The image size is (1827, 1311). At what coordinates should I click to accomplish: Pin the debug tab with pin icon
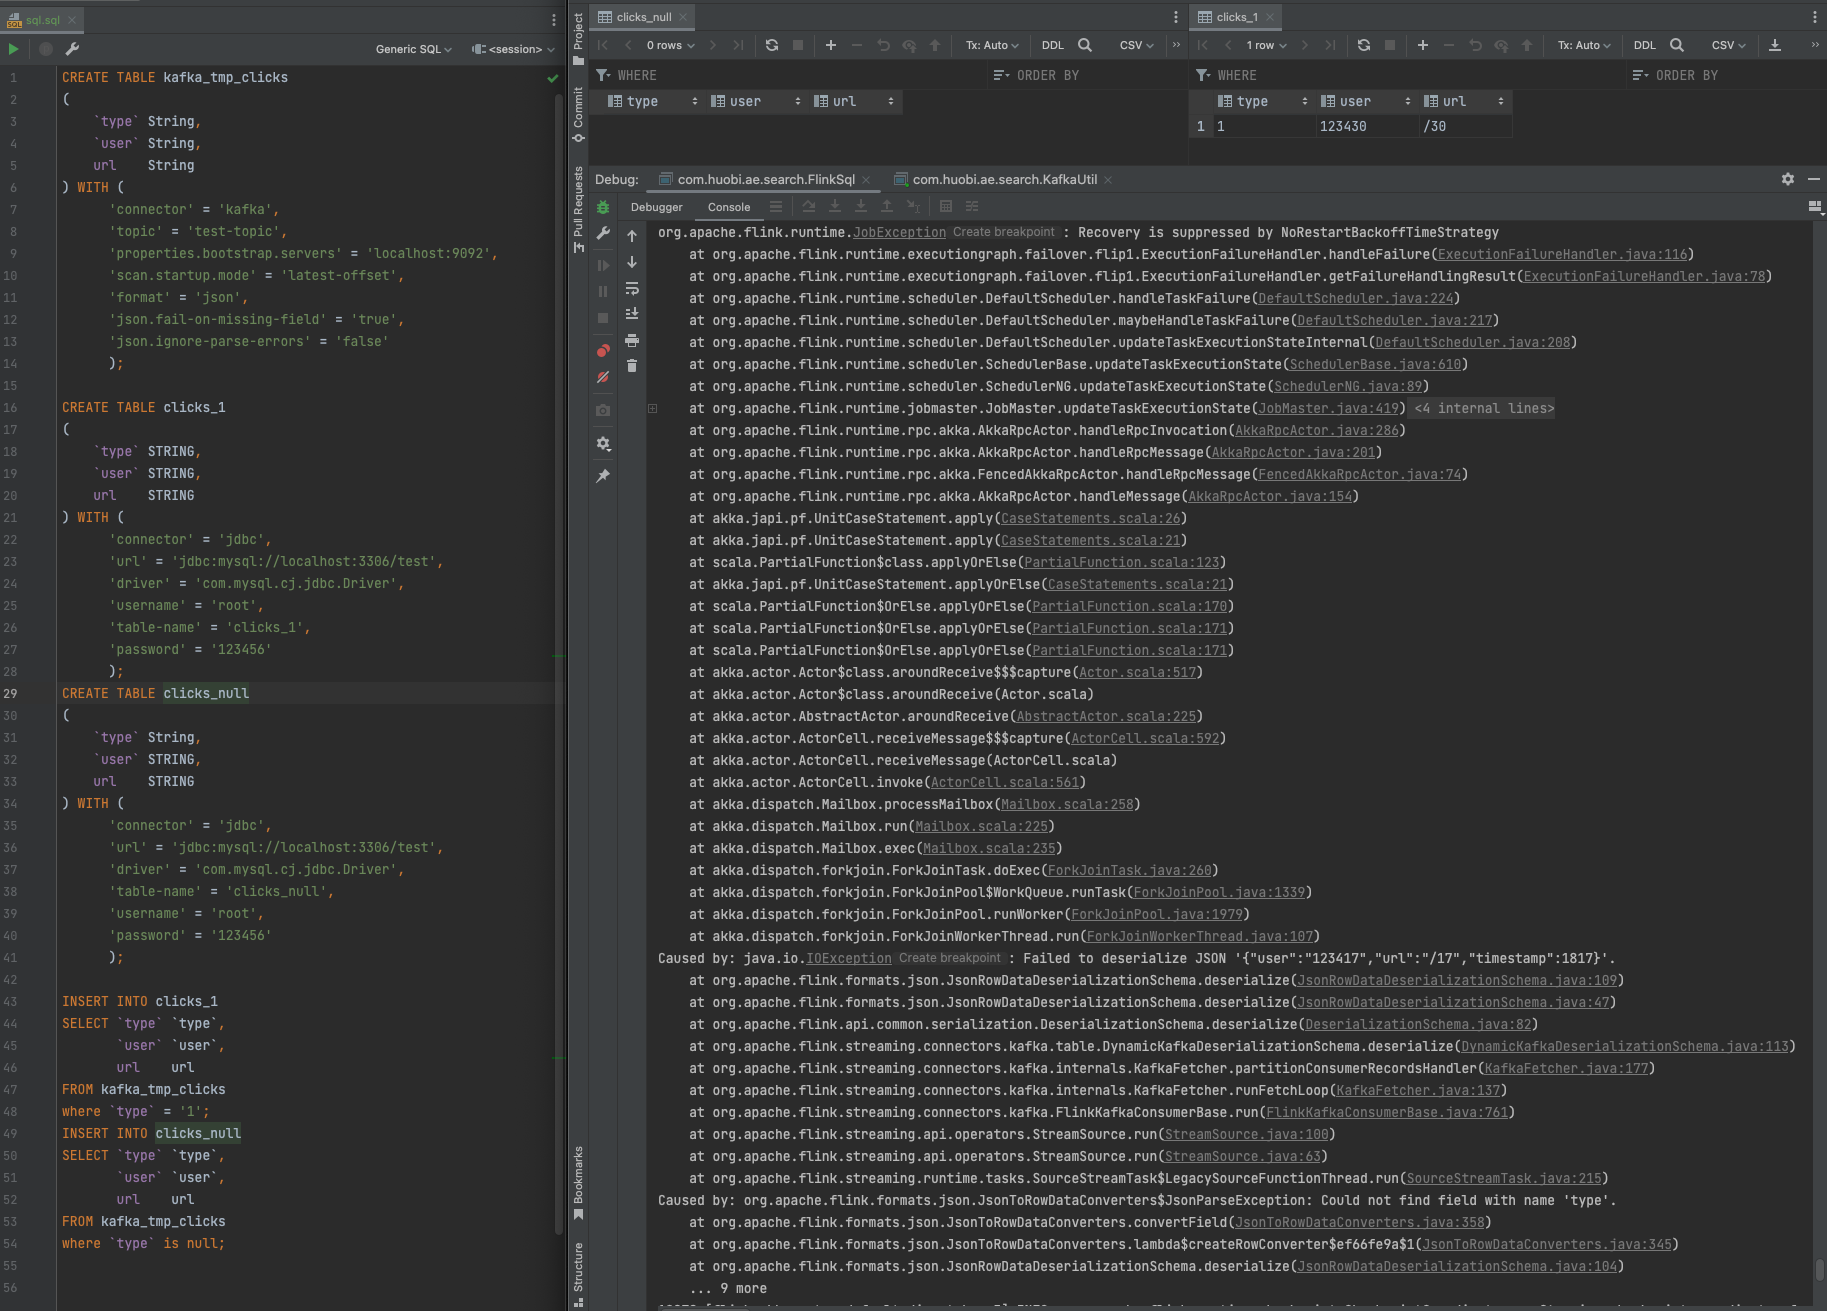click(603, 476)
